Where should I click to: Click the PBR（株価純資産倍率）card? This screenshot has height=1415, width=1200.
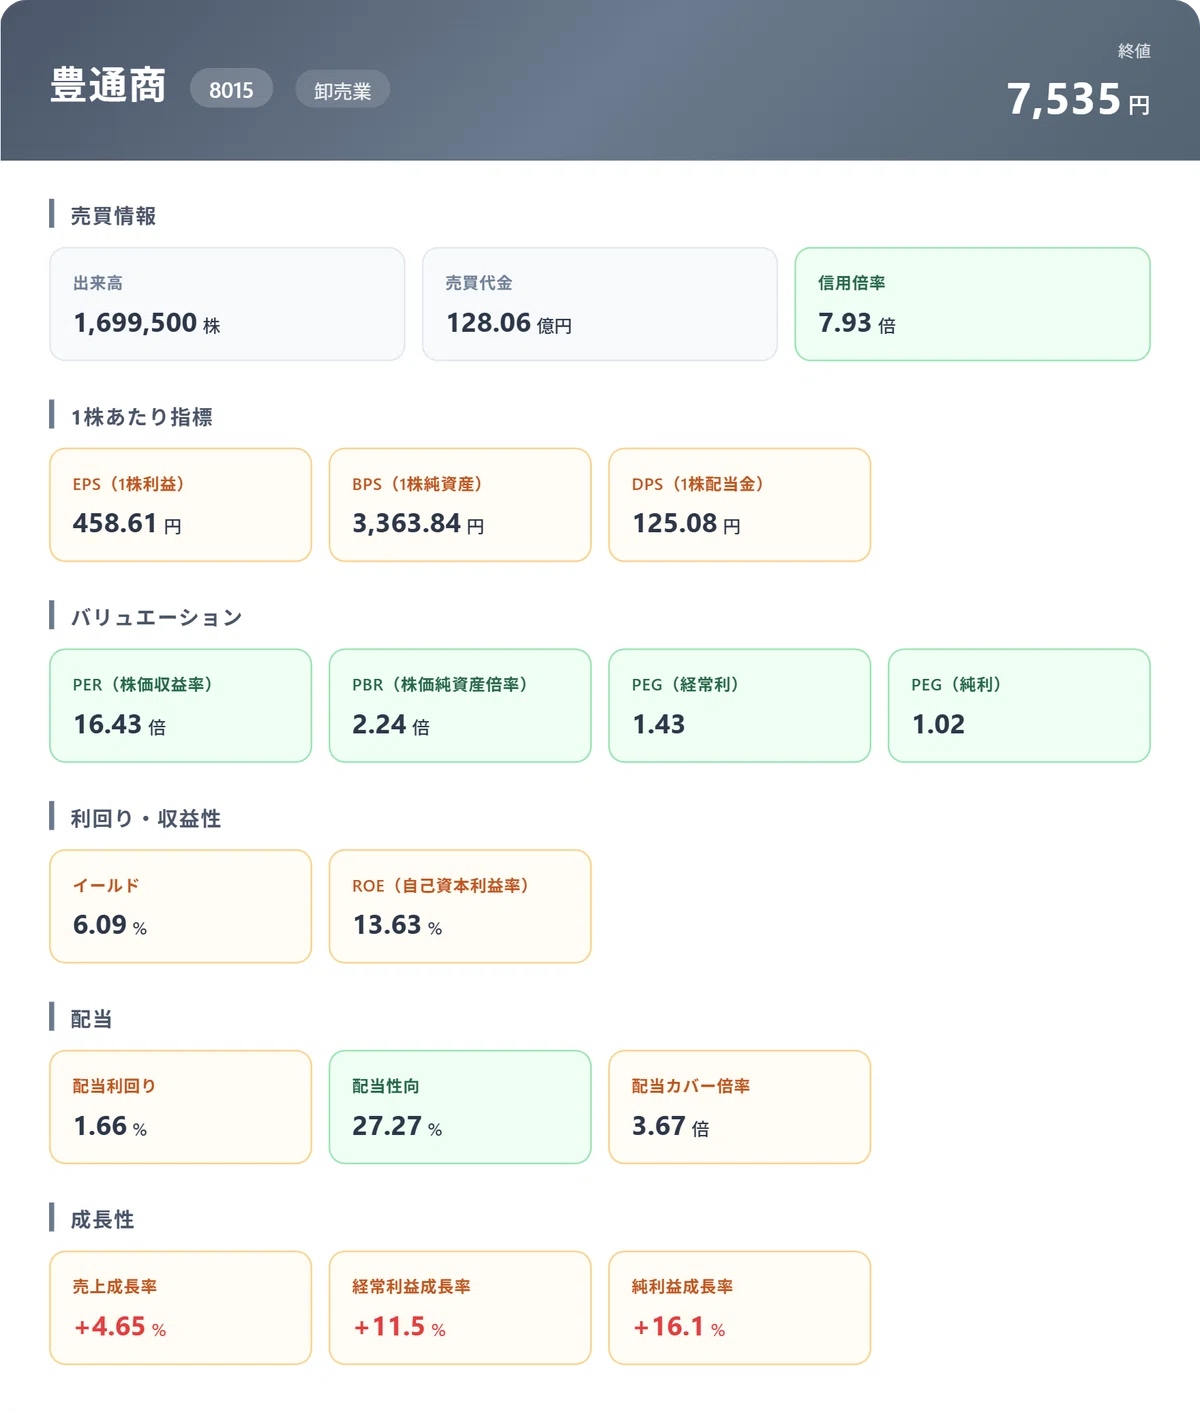[x=460, y=706]
